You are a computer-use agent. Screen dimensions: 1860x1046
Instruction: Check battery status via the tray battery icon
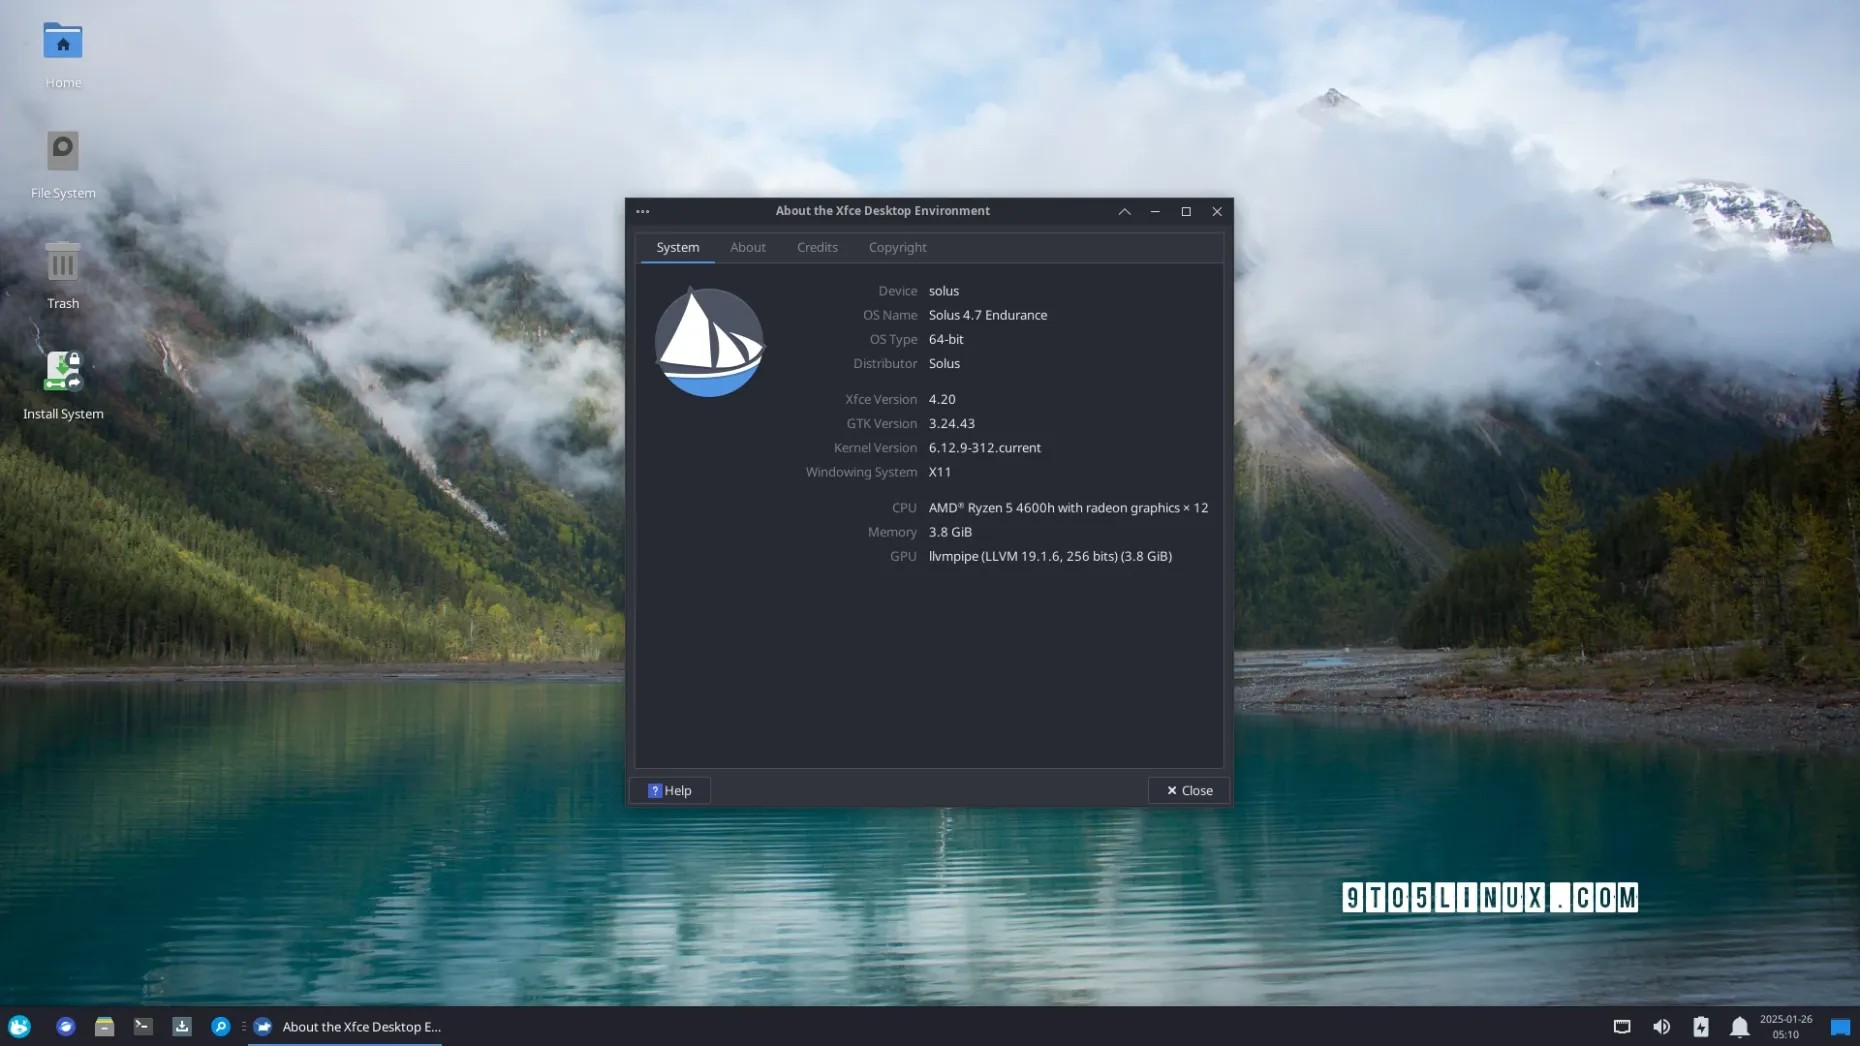[1702, 1027]
